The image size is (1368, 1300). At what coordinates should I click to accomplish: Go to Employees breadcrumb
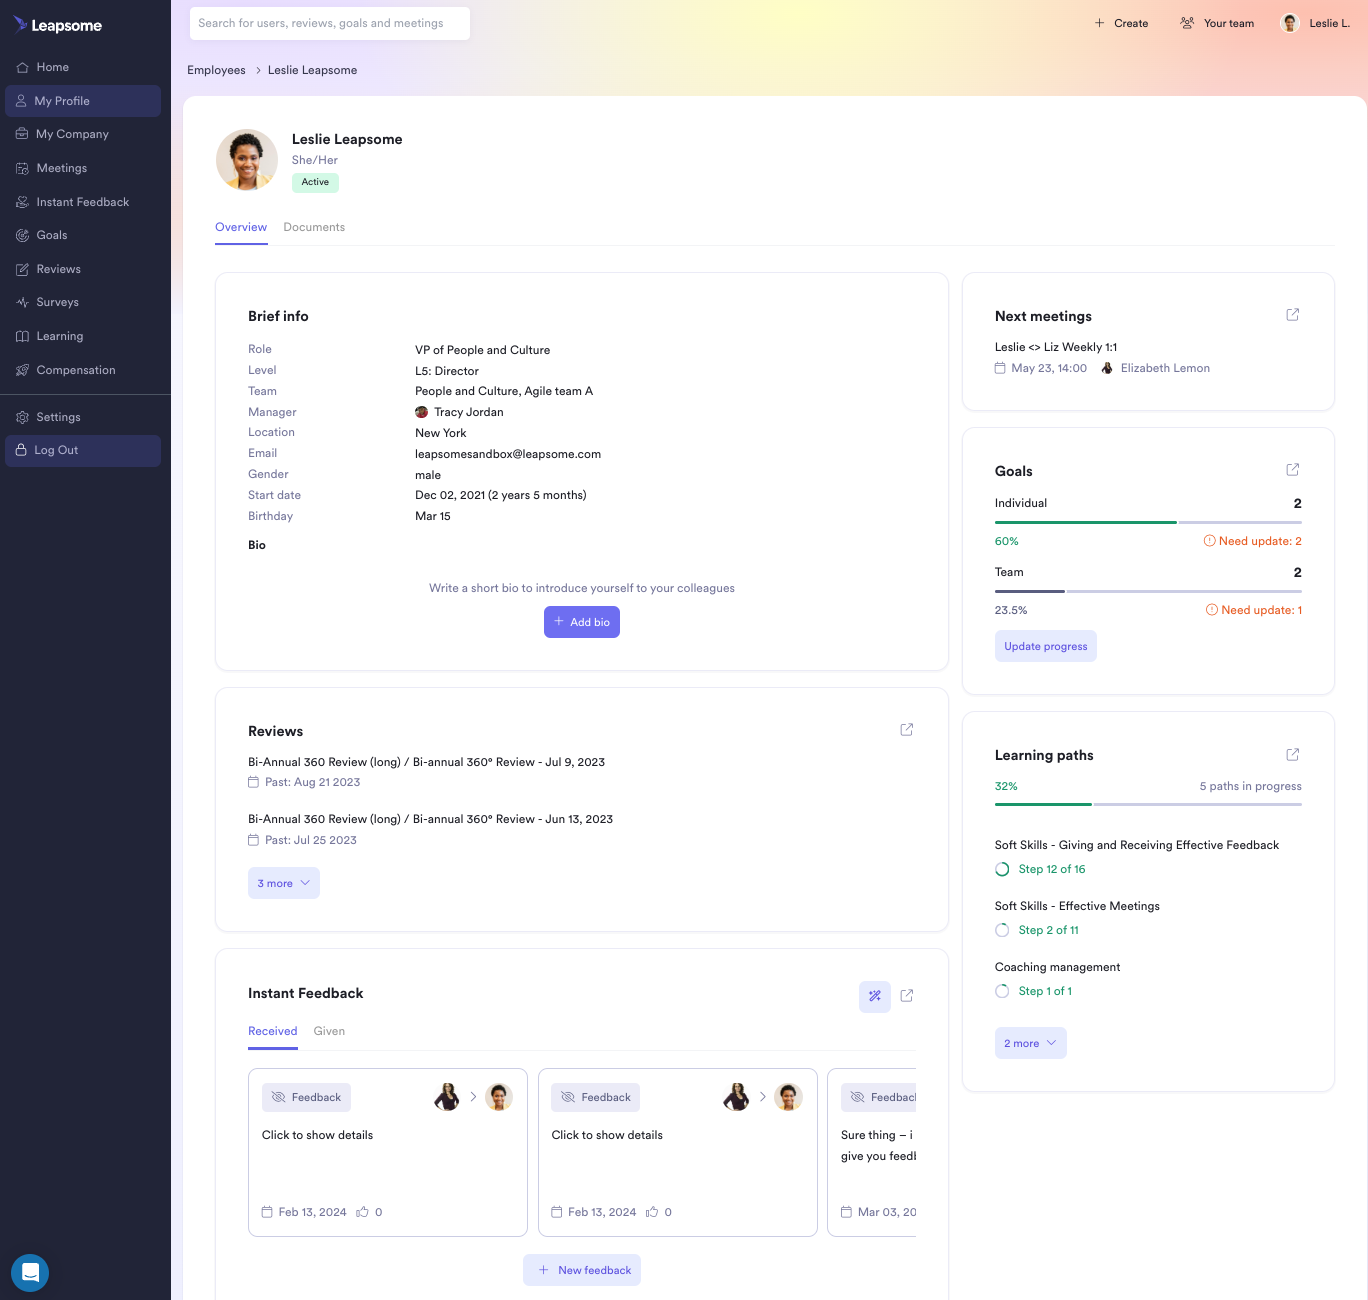tap(216, 70)
